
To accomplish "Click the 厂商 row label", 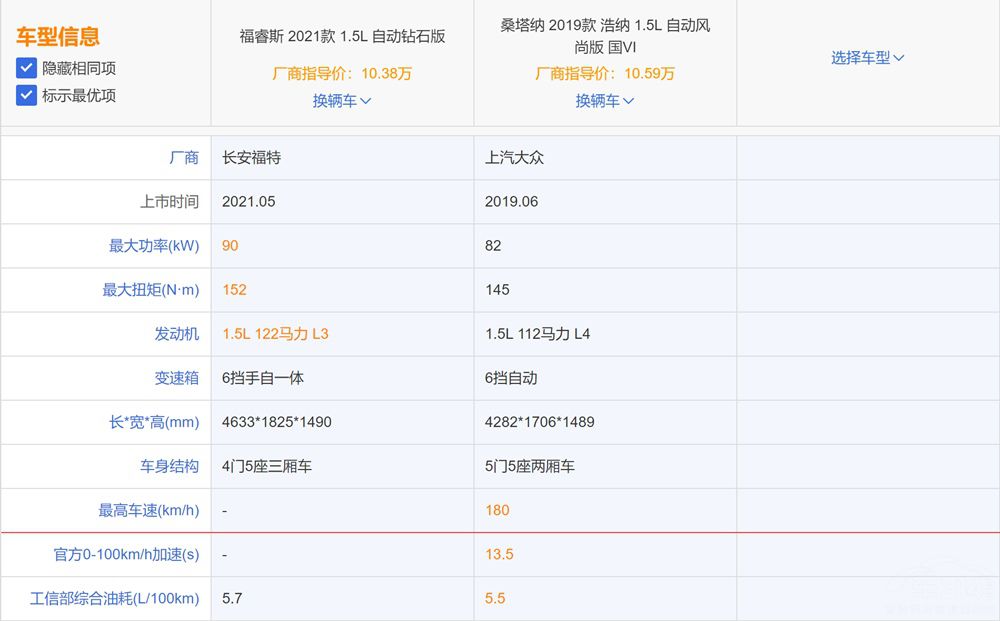I will (184, 158).
